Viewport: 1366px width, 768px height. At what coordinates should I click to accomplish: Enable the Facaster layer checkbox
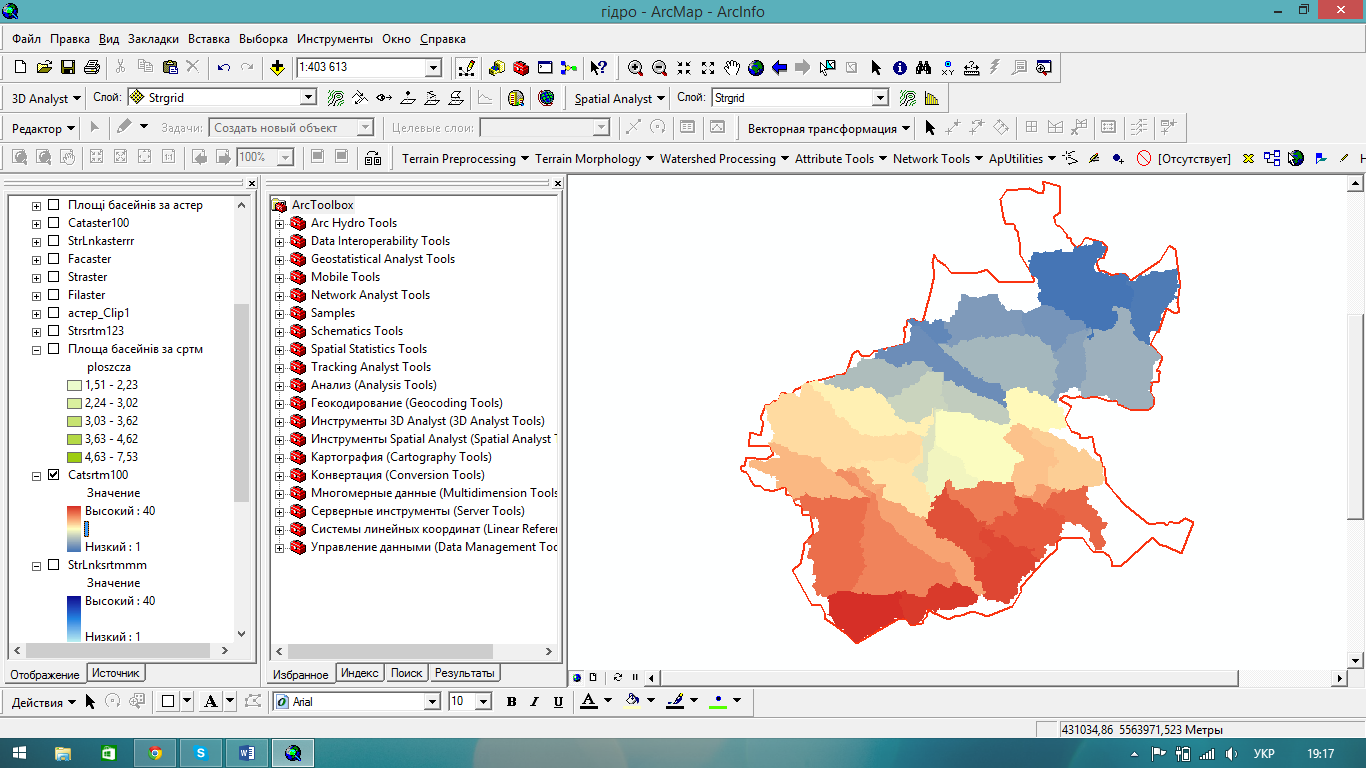click(54, 259)
